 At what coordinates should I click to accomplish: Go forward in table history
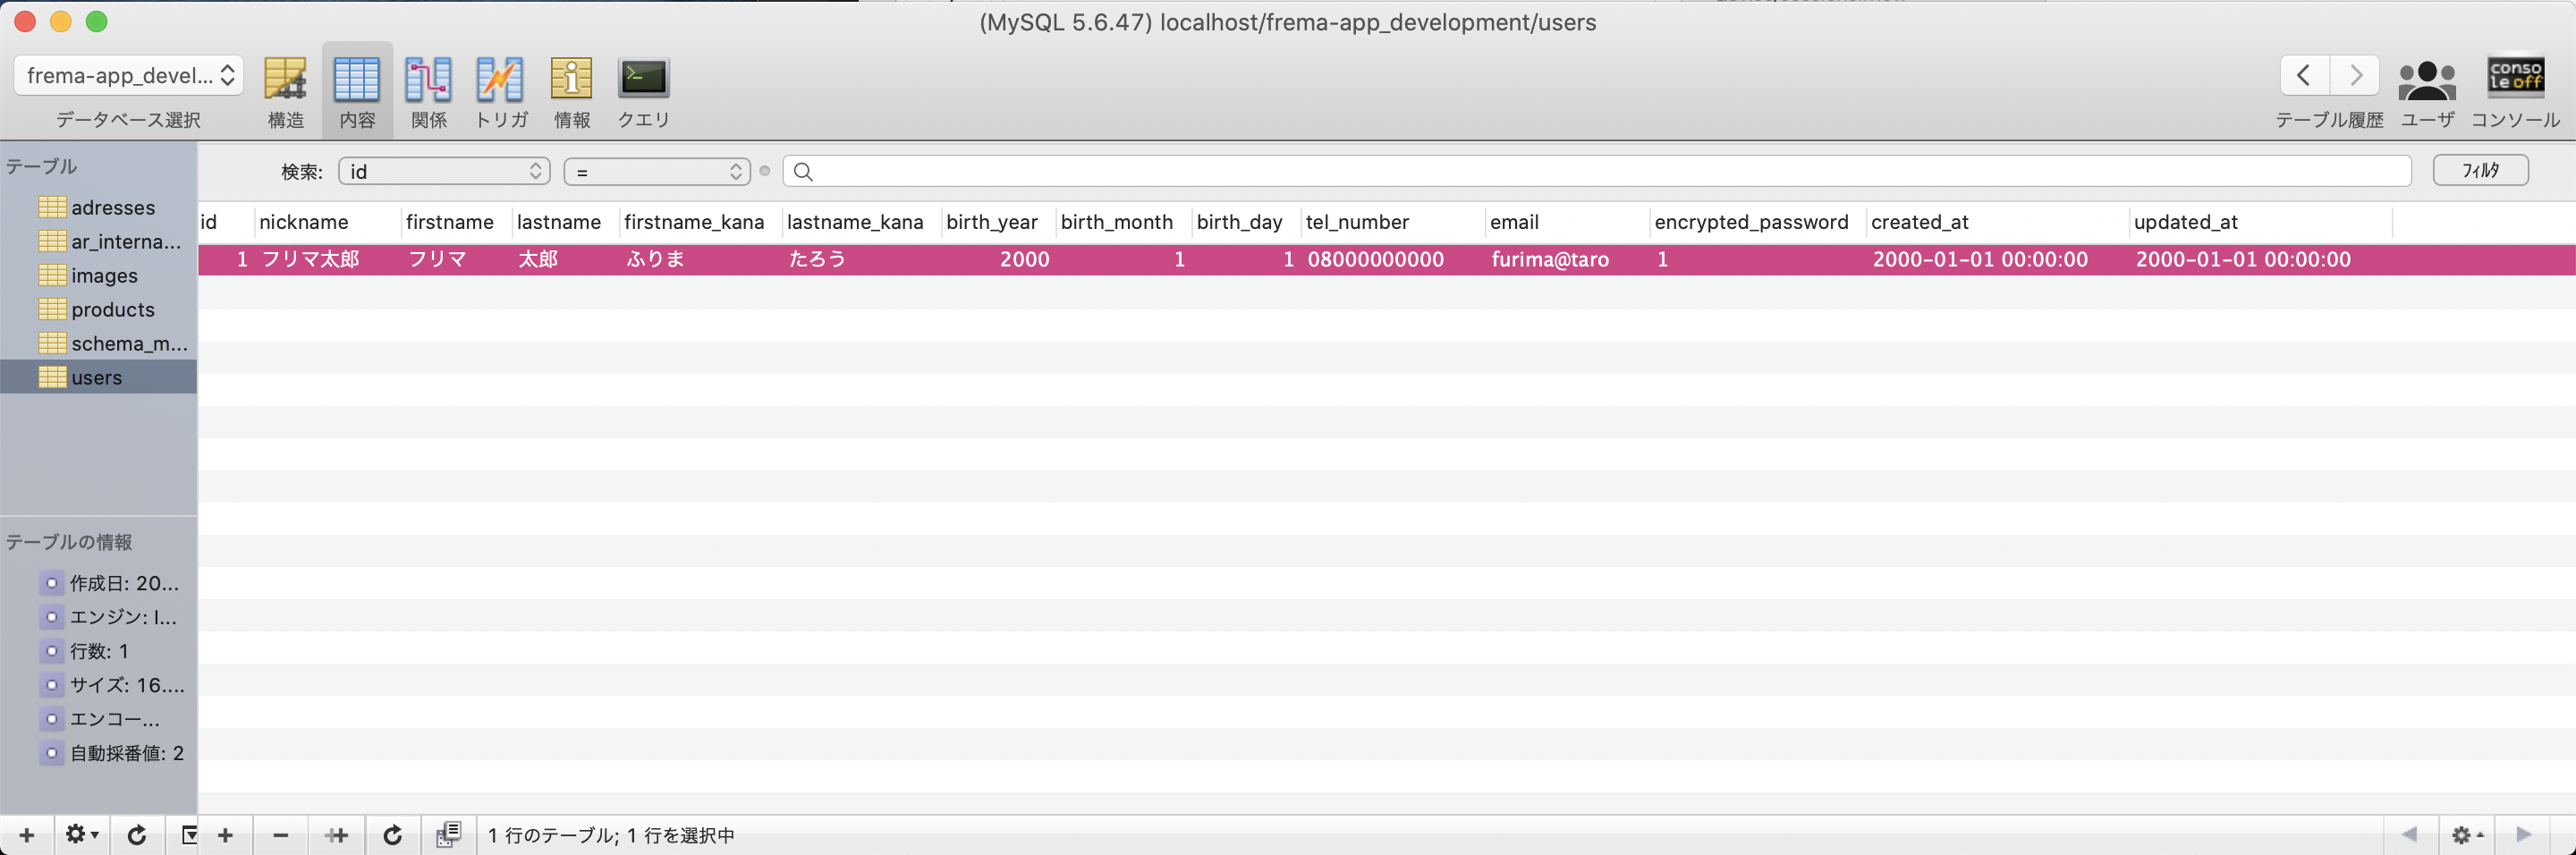(2355, 75)
